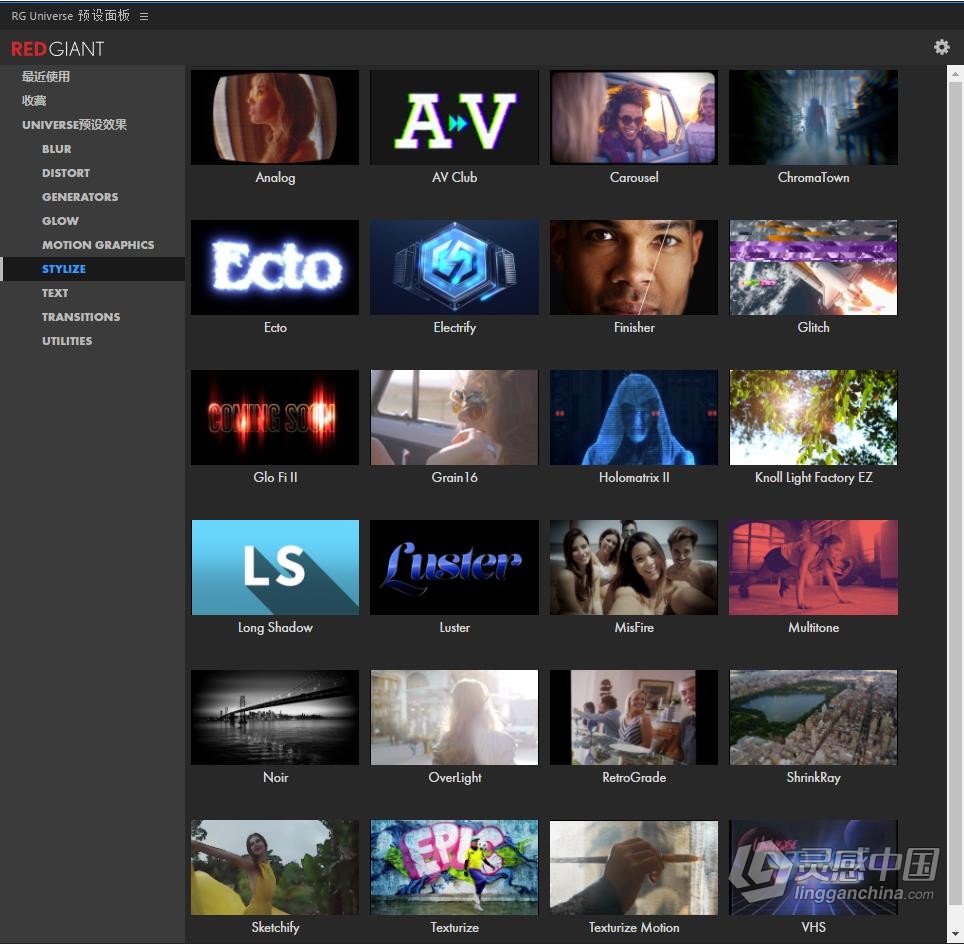Image resolution: width=964 pixels, height=944 pixels.
Task: Select the Texturize graffiti thumbnail
Action: pos(454,867)
